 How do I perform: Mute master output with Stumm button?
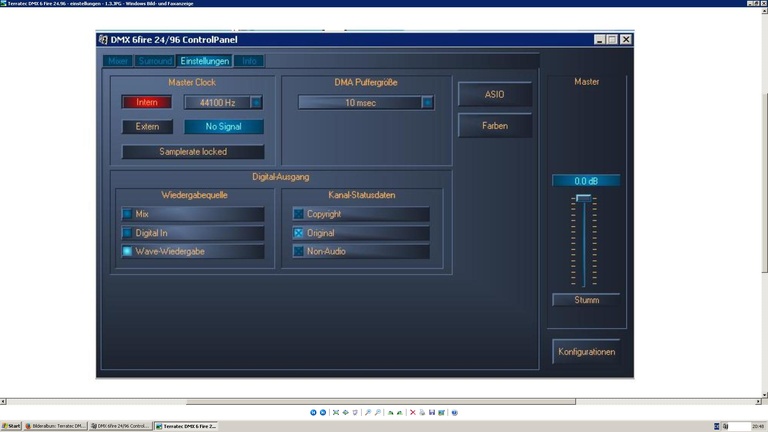click(586, 300)
